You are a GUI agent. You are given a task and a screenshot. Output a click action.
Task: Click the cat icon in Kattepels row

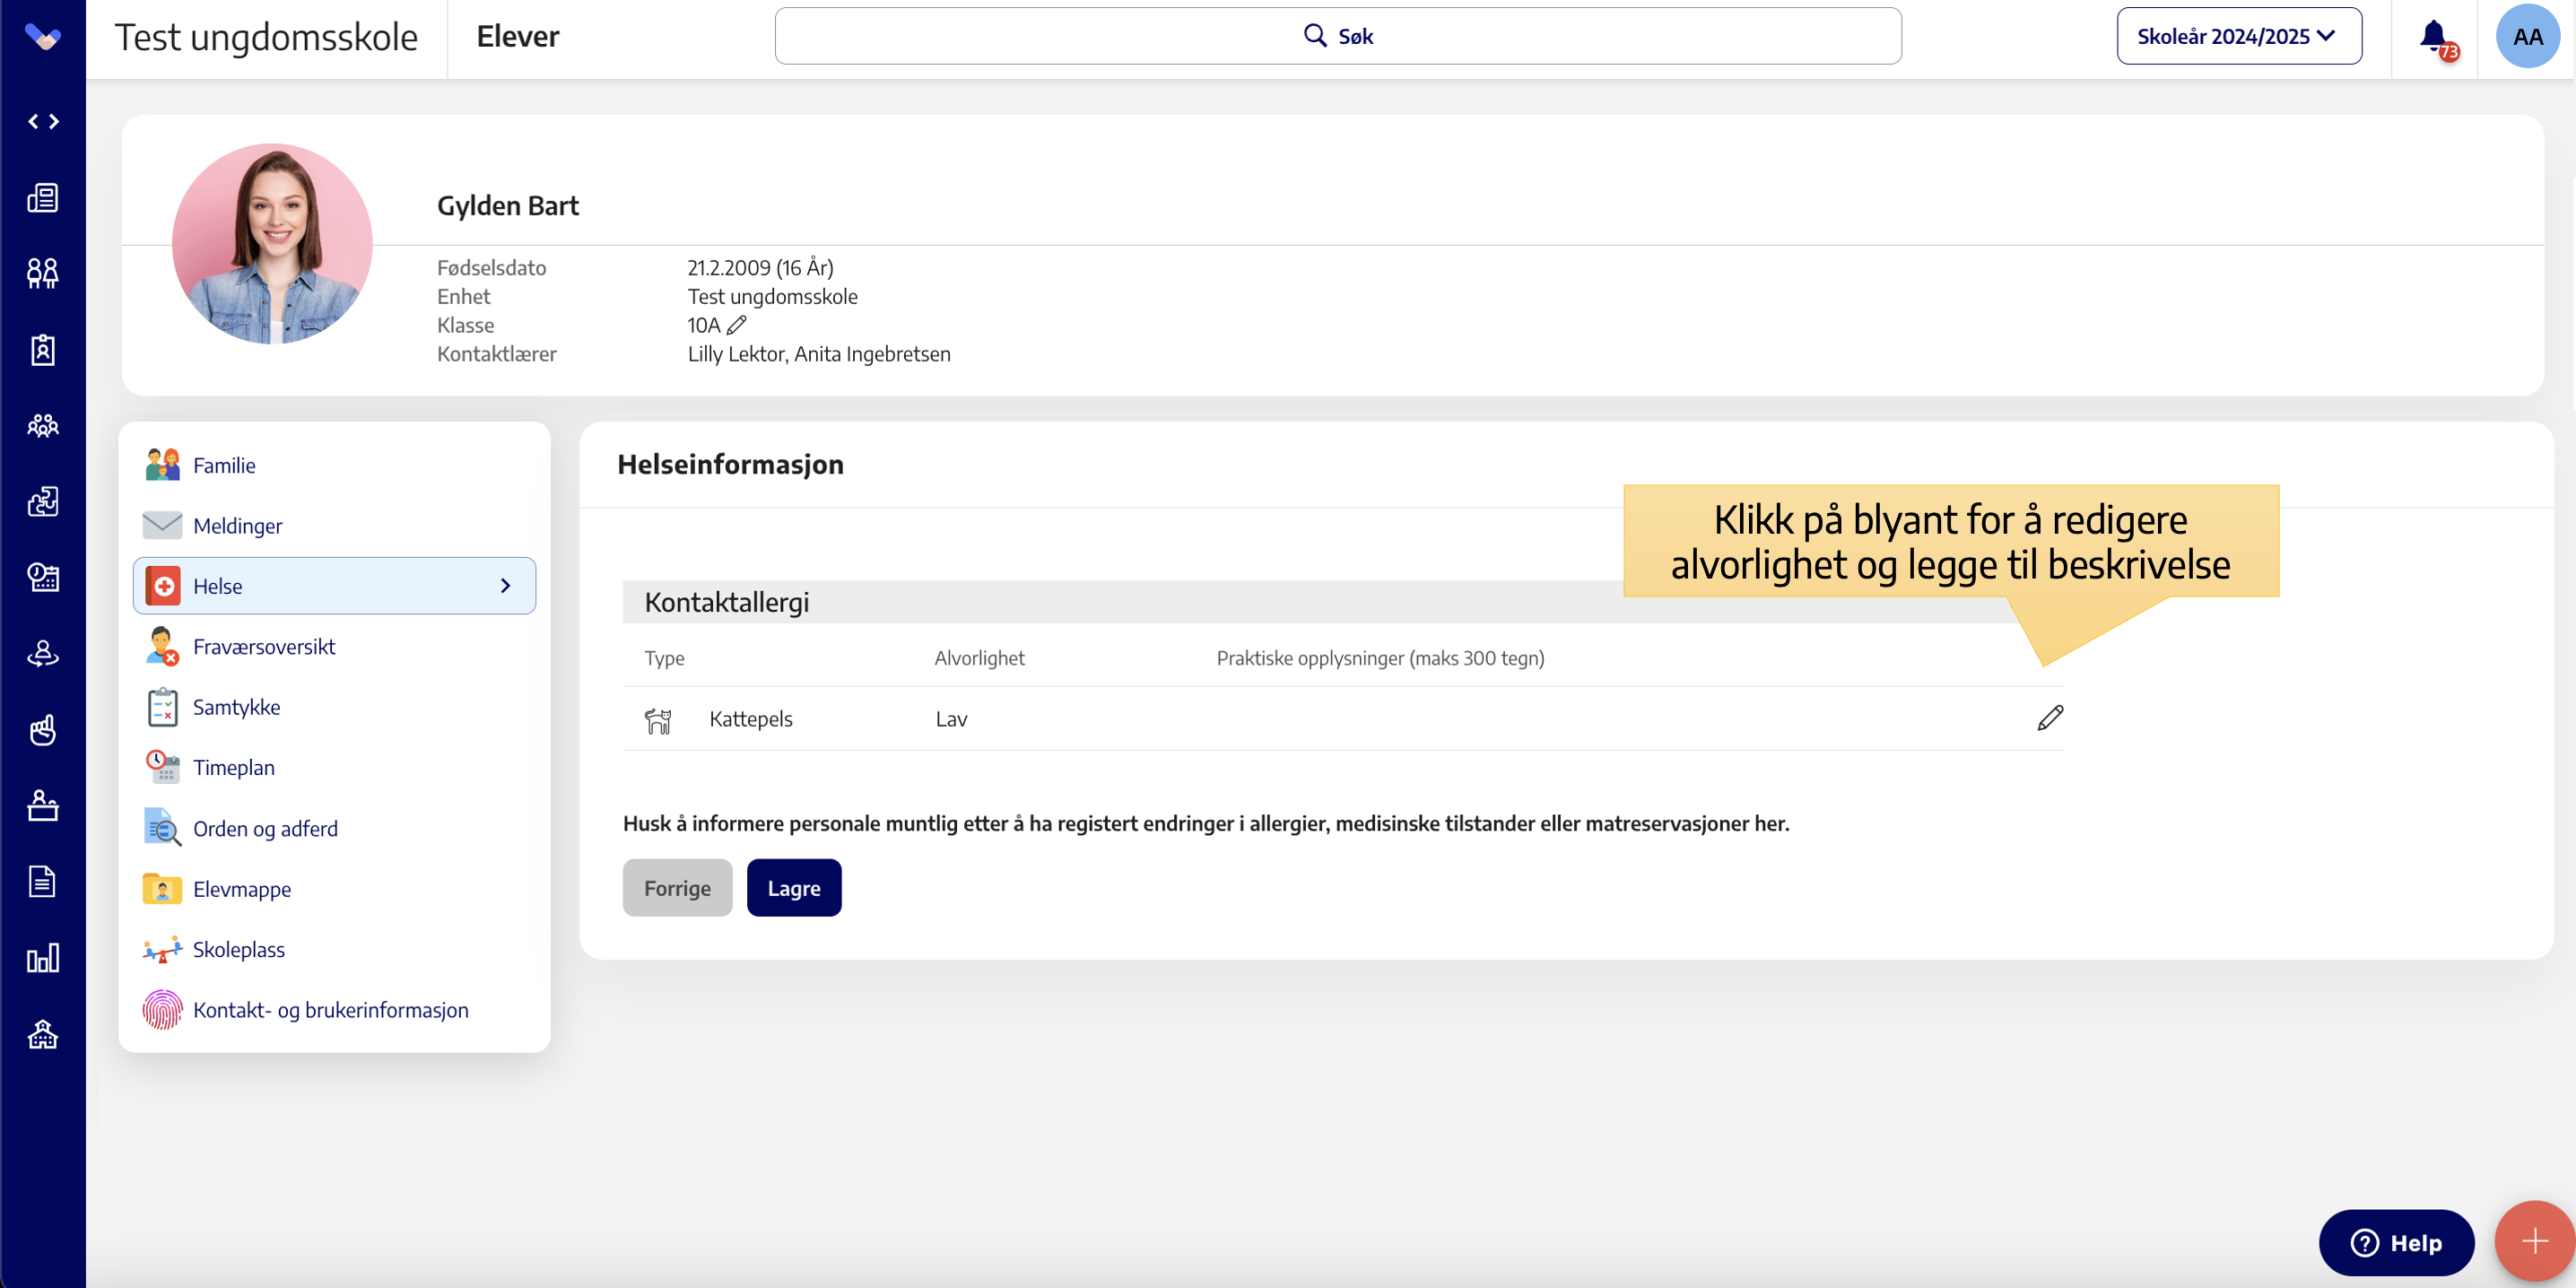658,720
